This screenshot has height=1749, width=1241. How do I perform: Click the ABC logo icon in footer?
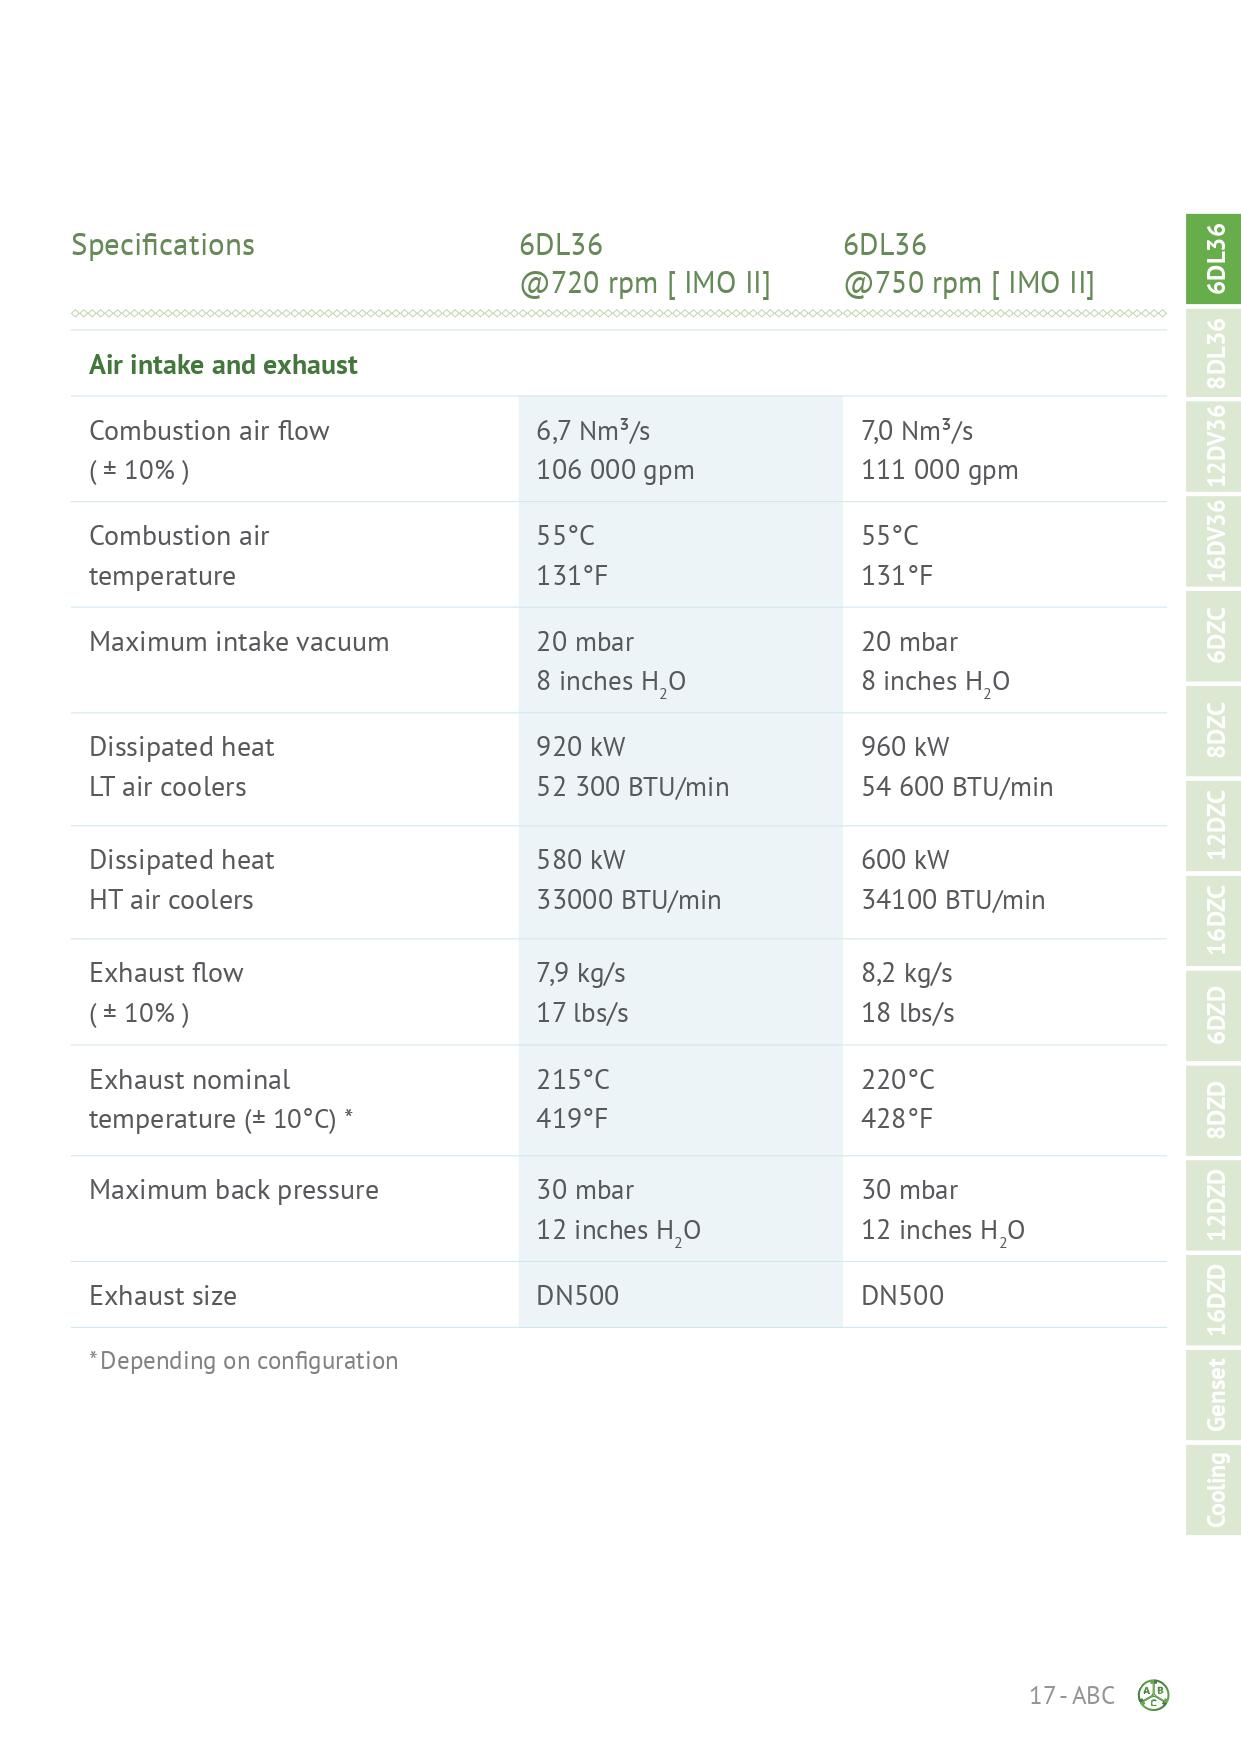click(x=1153, y=1695)
